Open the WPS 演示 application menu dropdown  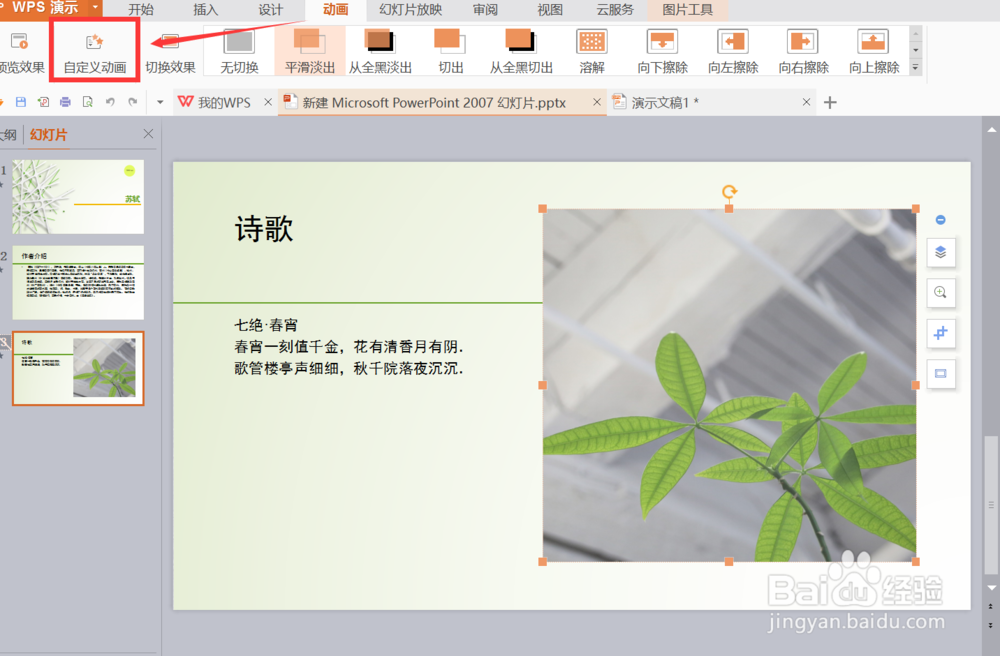(x=95, y=8)
